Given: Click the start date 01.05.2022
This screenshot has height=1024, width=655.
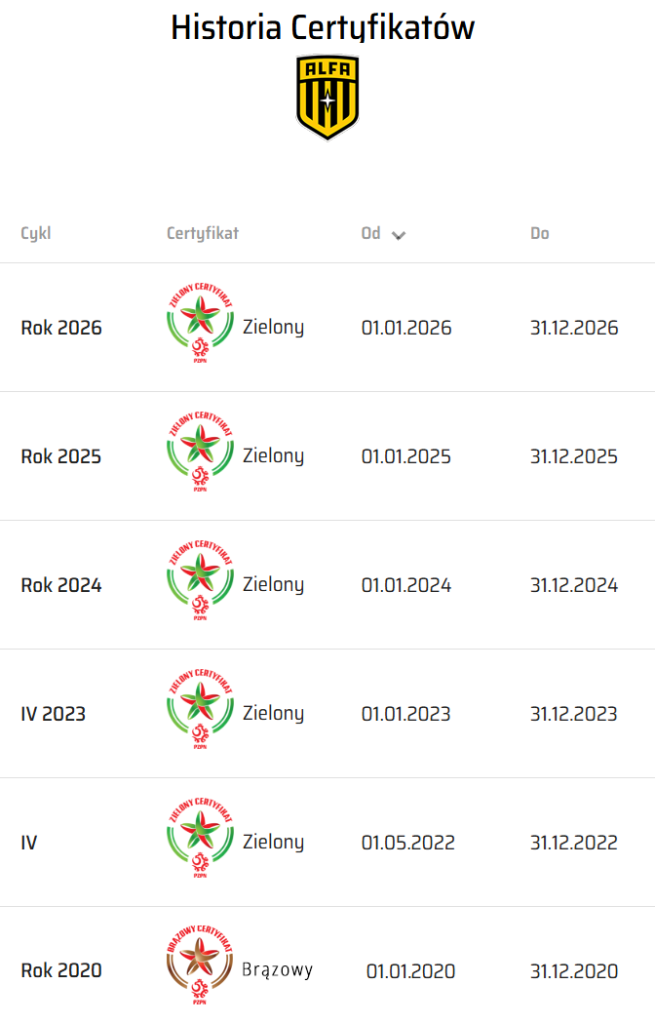Looking at the screenshot, I should (408, 843).
